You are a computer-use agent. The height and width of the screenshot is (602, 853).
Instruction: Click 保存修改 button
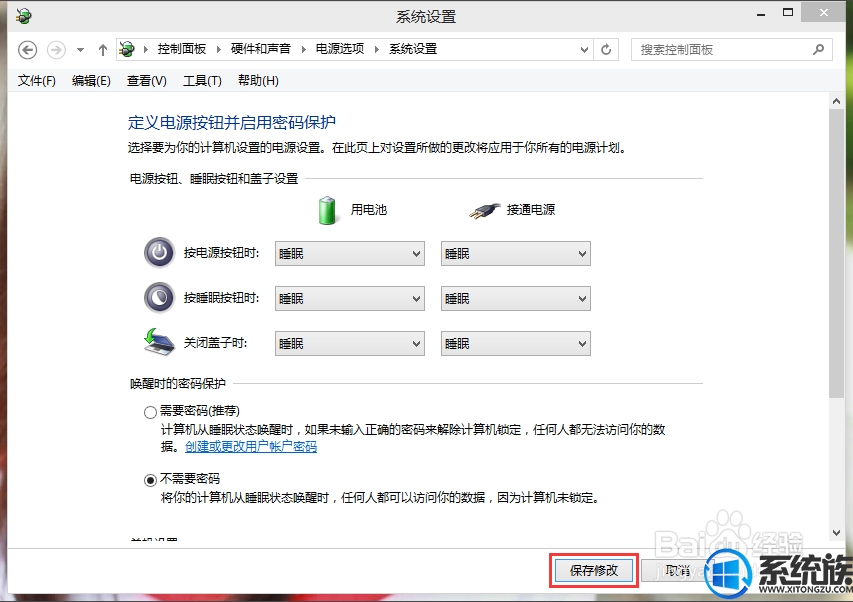coord(594,570)
